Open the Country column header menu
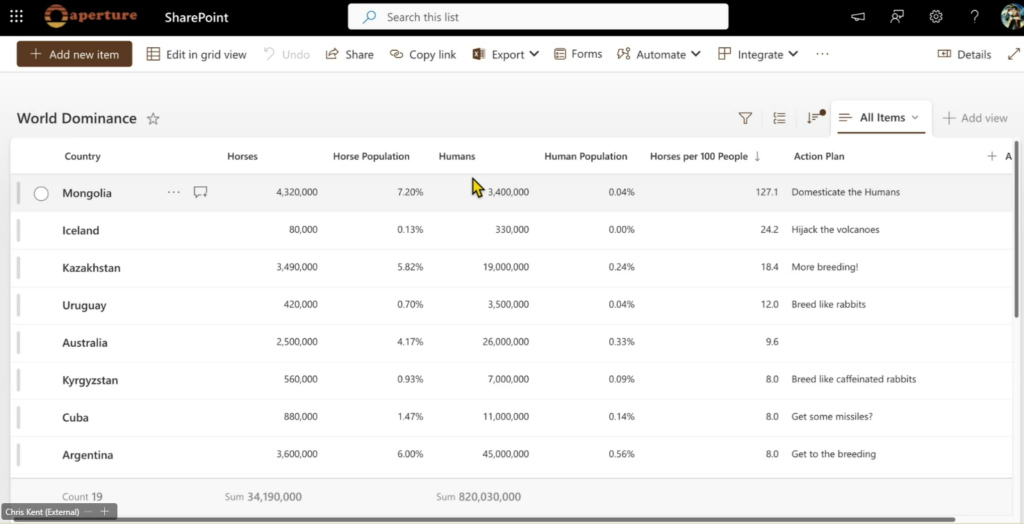 82,157
